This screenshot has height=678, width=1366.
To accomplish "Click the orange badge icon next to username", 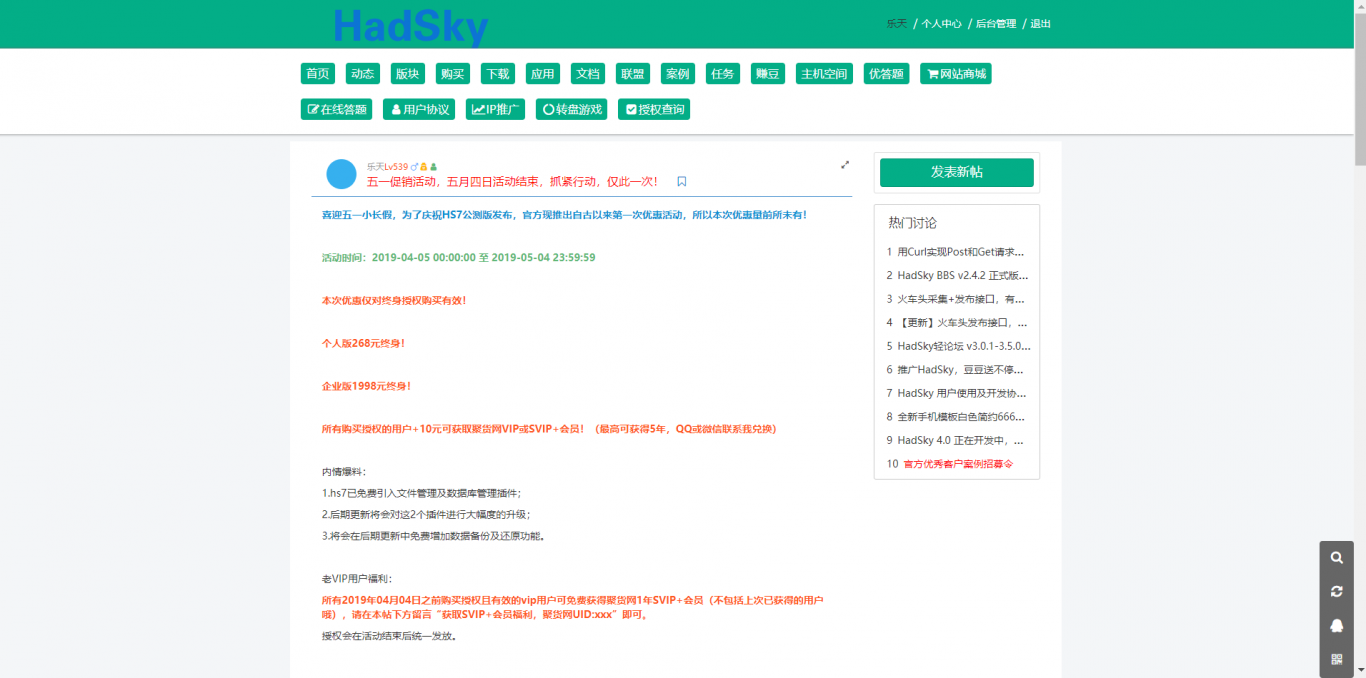I will pos(424,167).
